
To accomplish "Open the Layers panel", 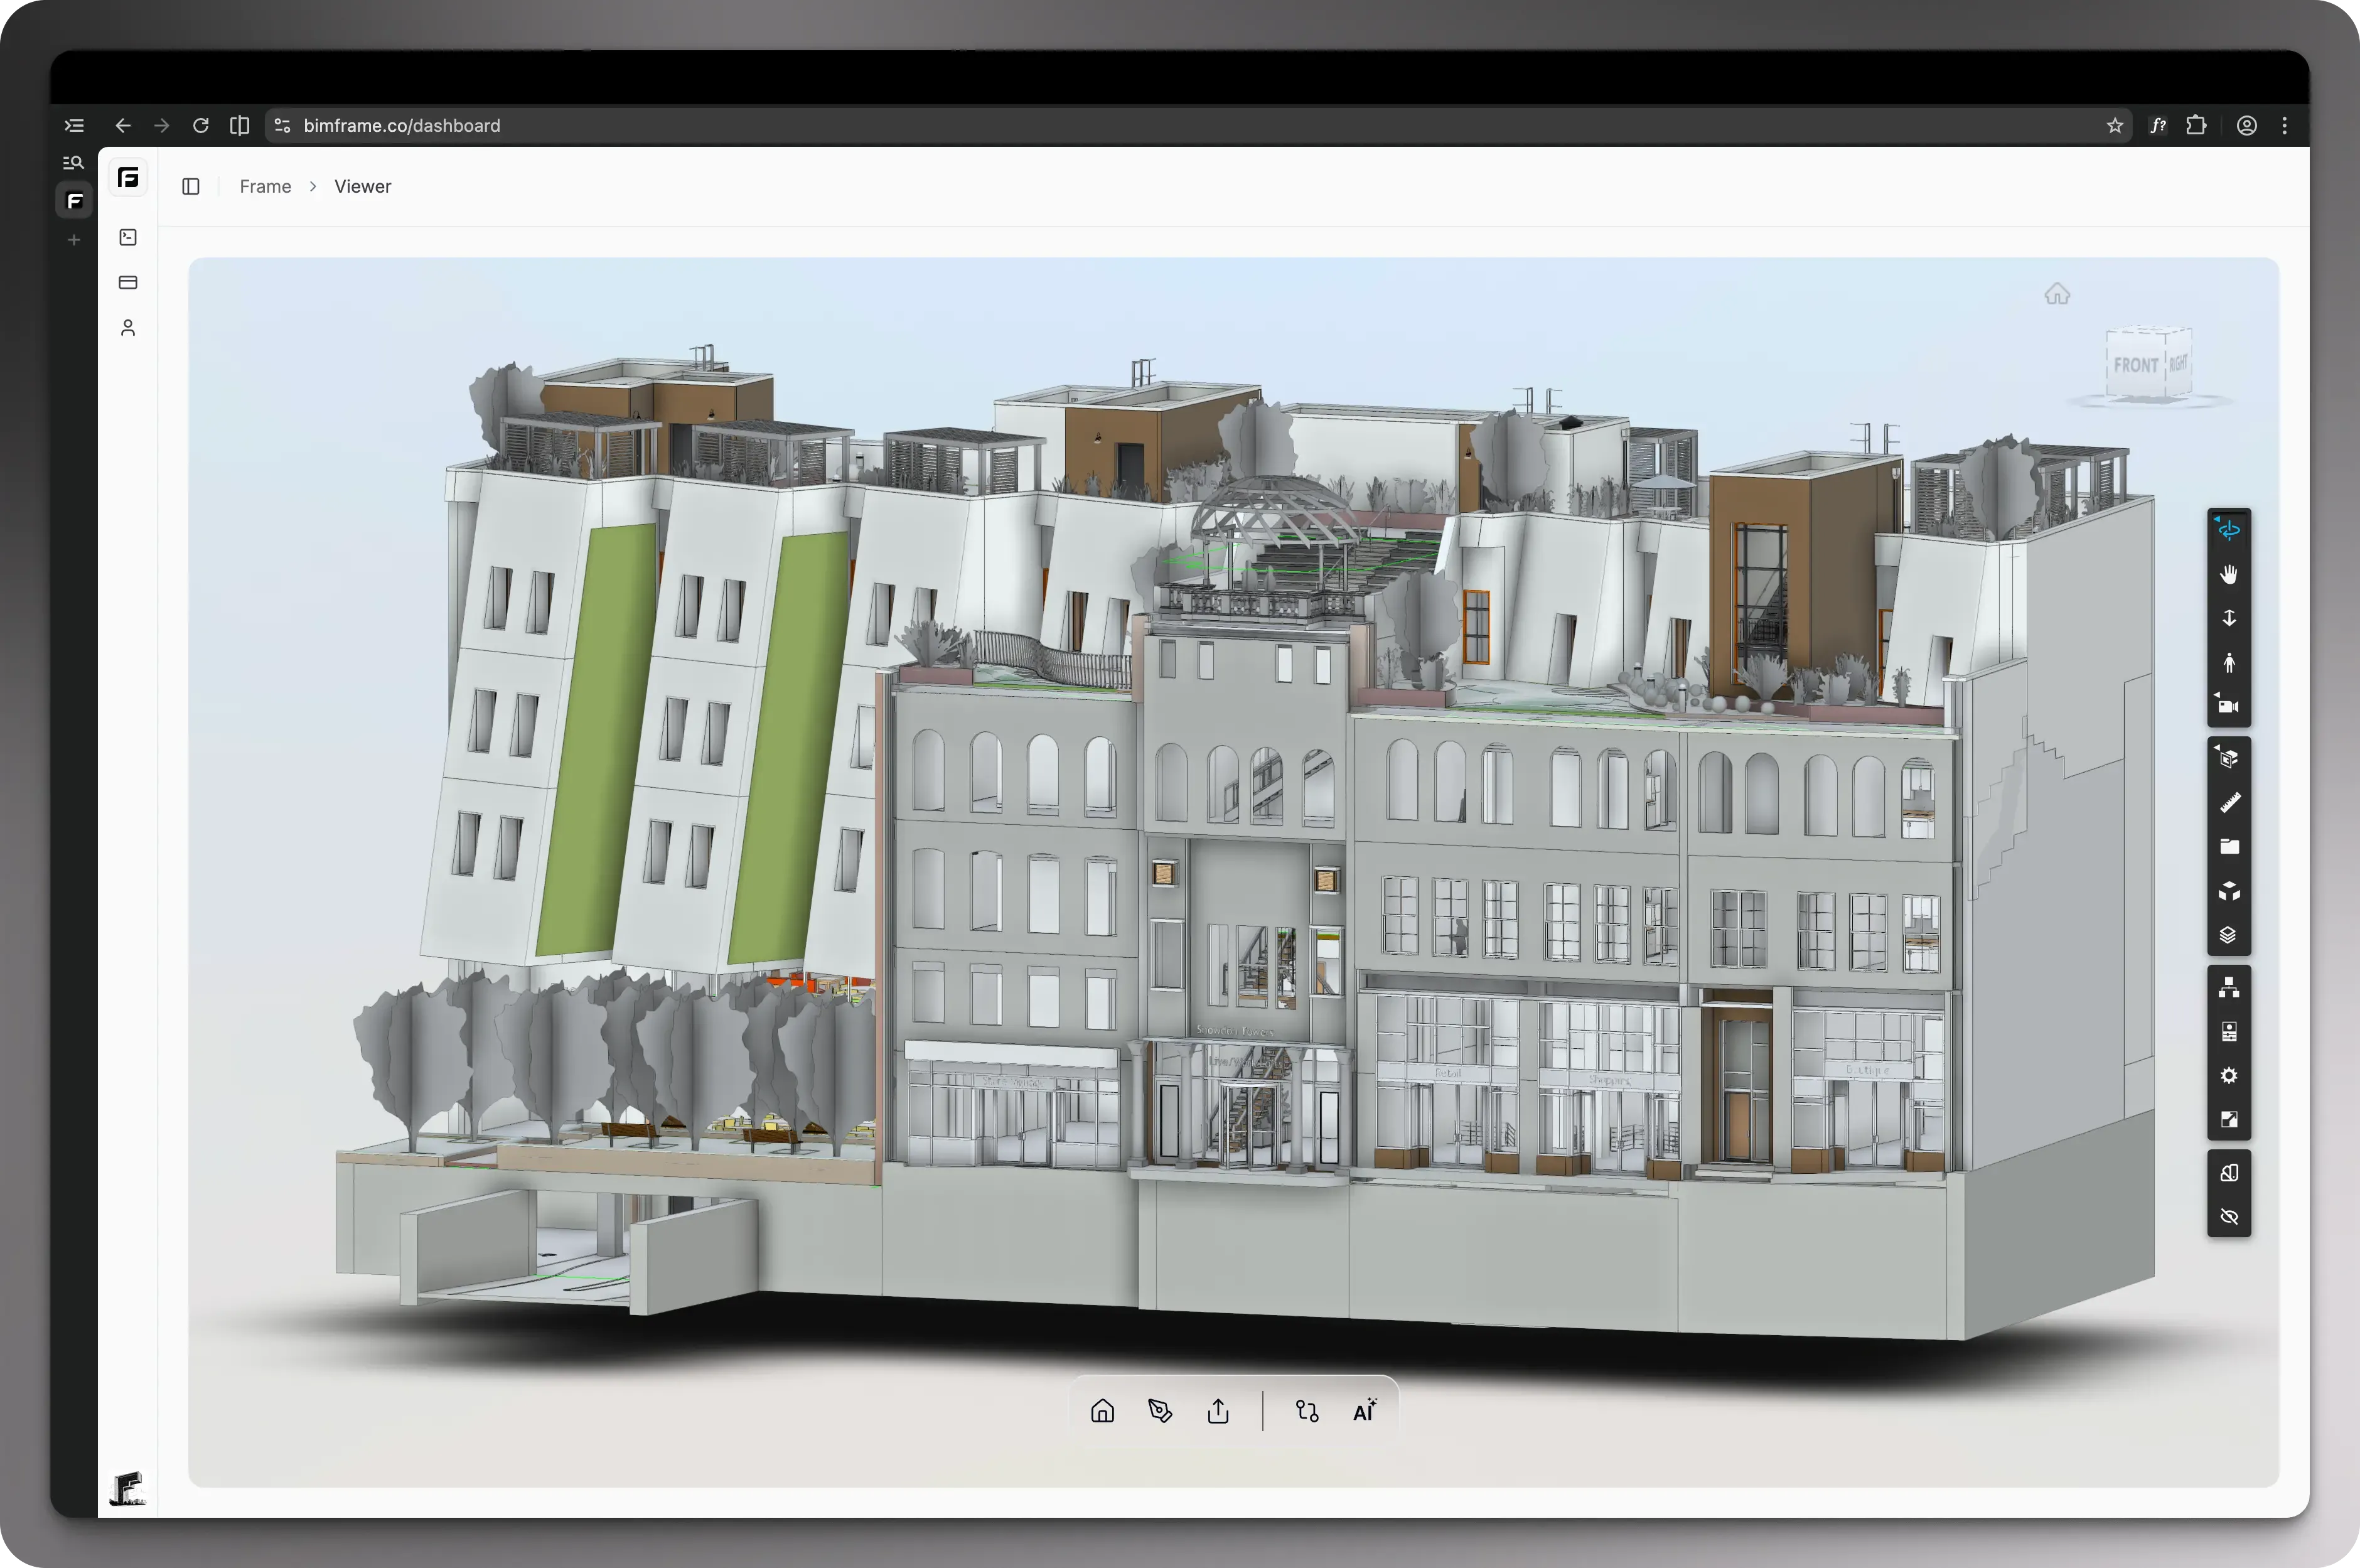I will click(2230, 937).
